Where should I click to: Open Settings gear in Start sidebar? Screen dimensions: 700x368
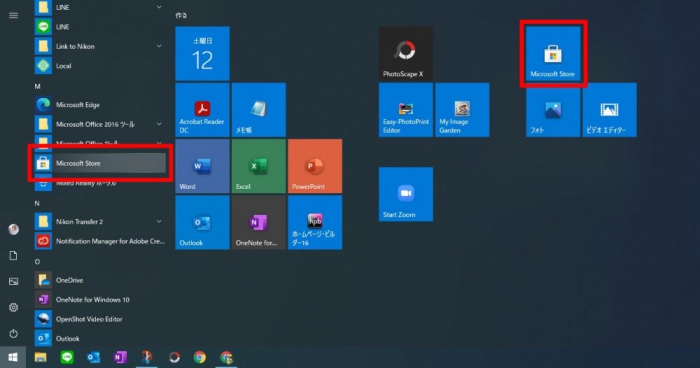[x=13, y=307]
